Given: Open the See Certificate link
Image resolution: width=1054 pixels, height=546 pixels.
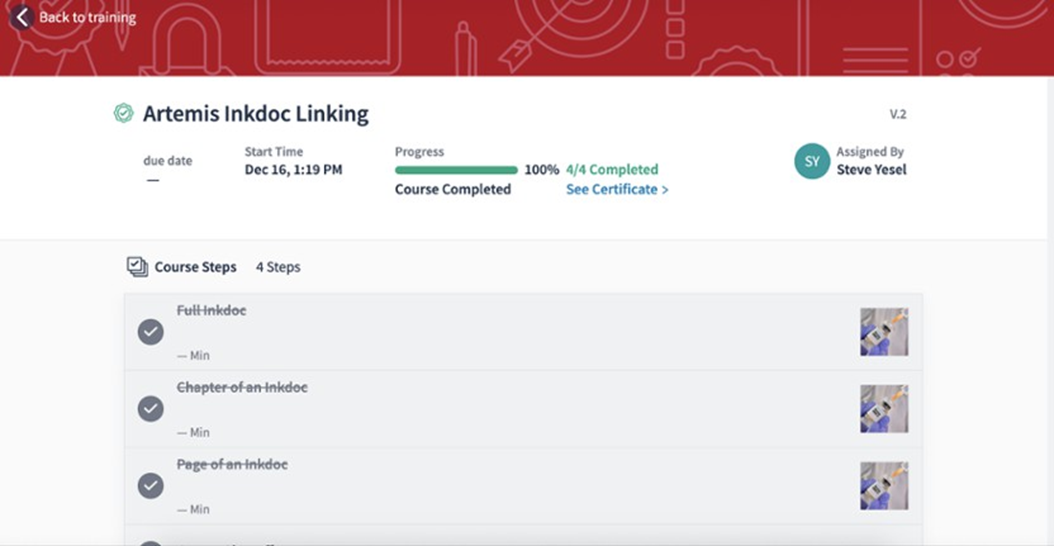Looking at the screenshot, I should coord(616,189).
